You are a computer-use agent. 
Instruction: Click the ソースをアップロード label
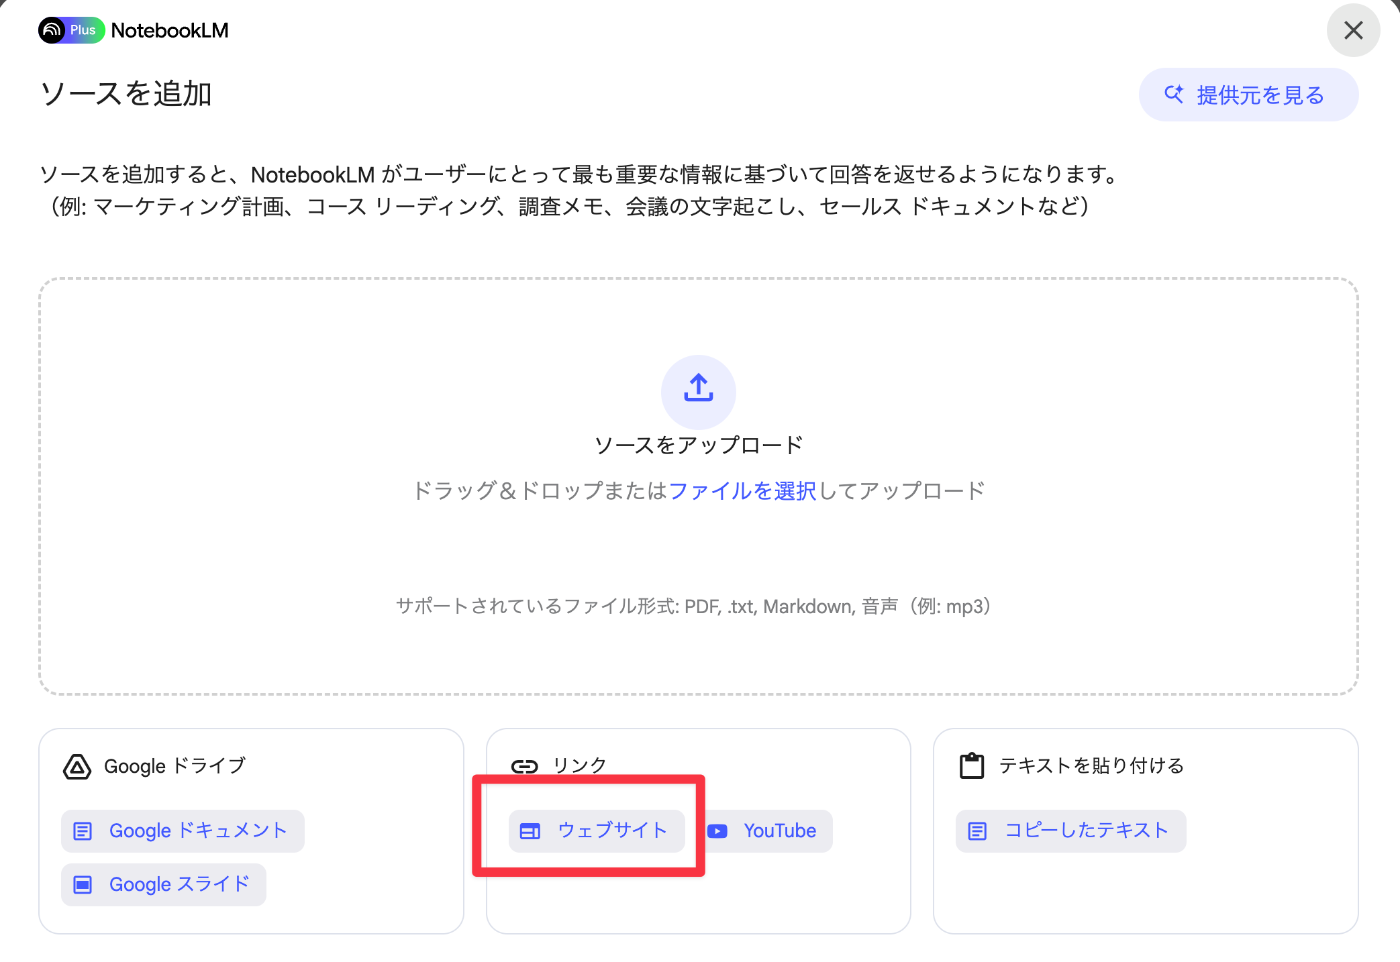(x=699, y=445)
